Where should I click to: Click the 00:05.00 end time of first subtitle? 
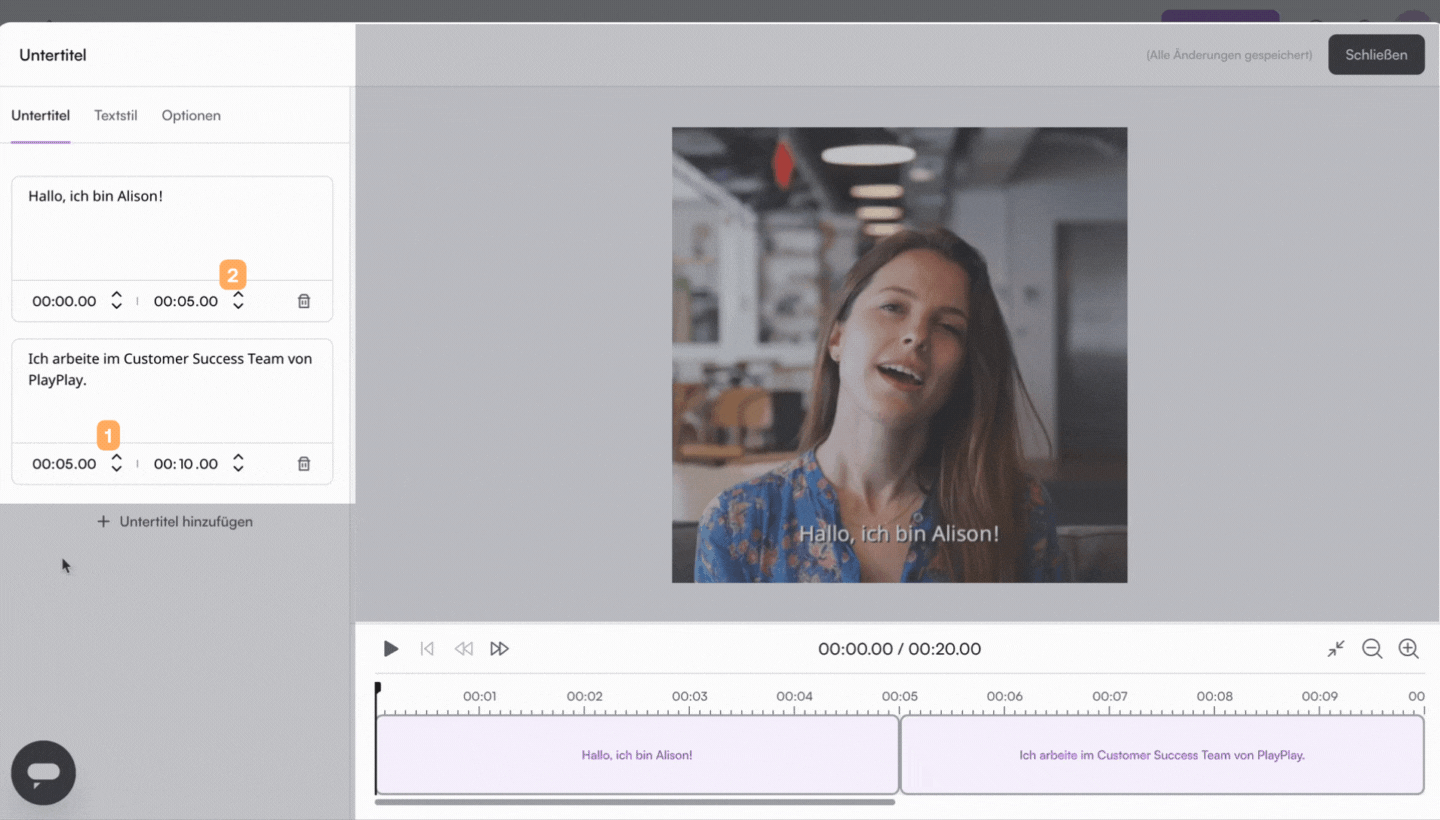186,301
